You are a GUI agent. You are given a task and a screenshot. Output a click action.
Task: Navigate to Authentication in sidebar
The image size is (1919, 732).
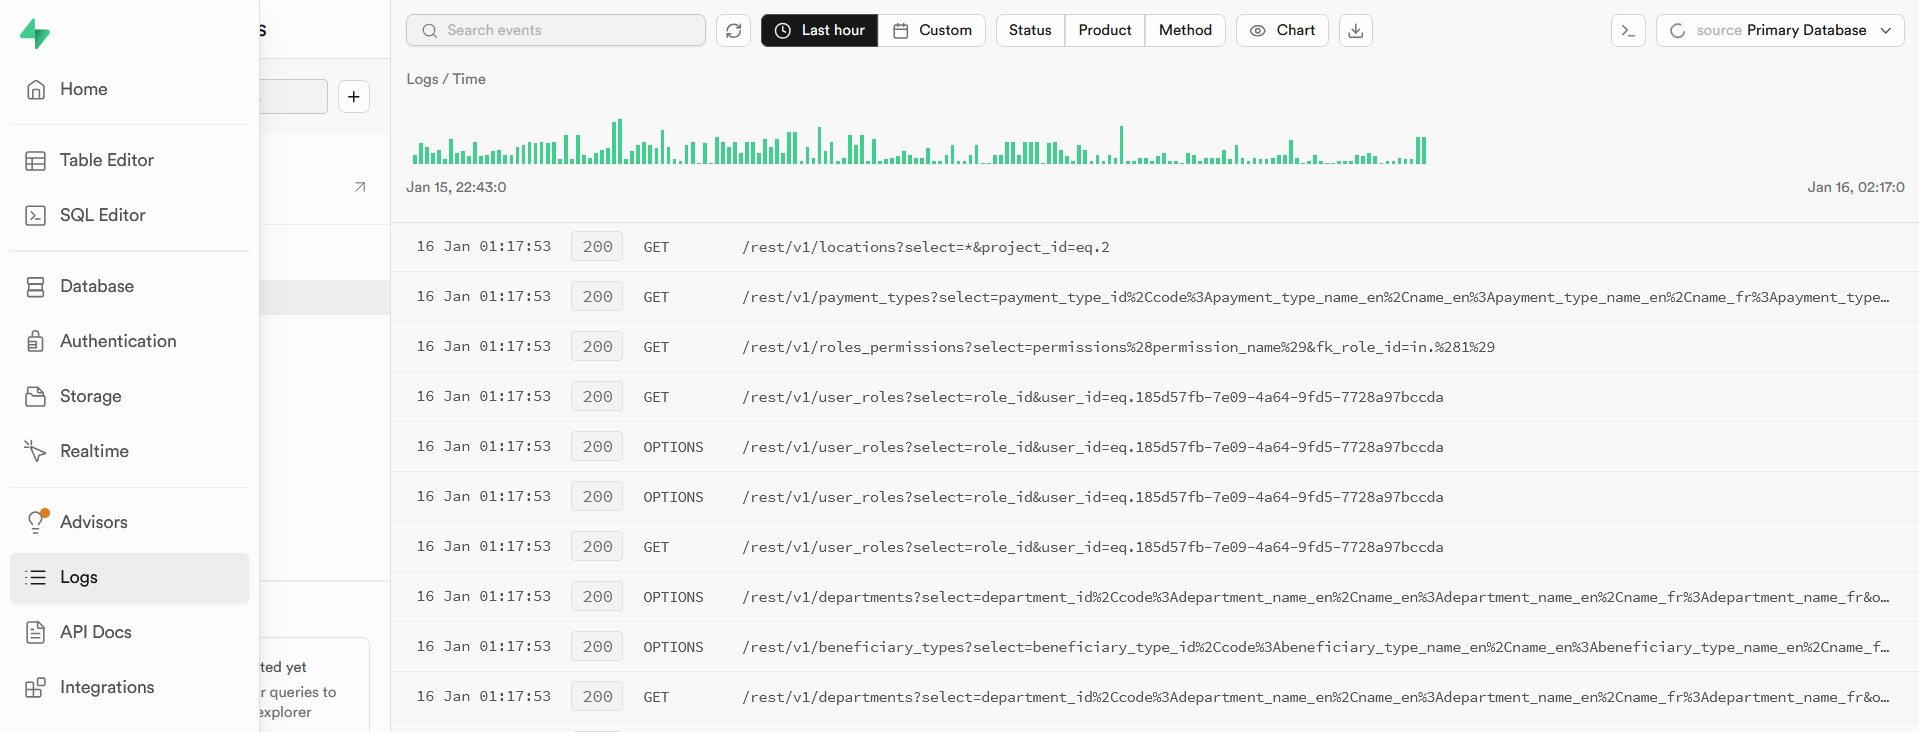(129, 341)
